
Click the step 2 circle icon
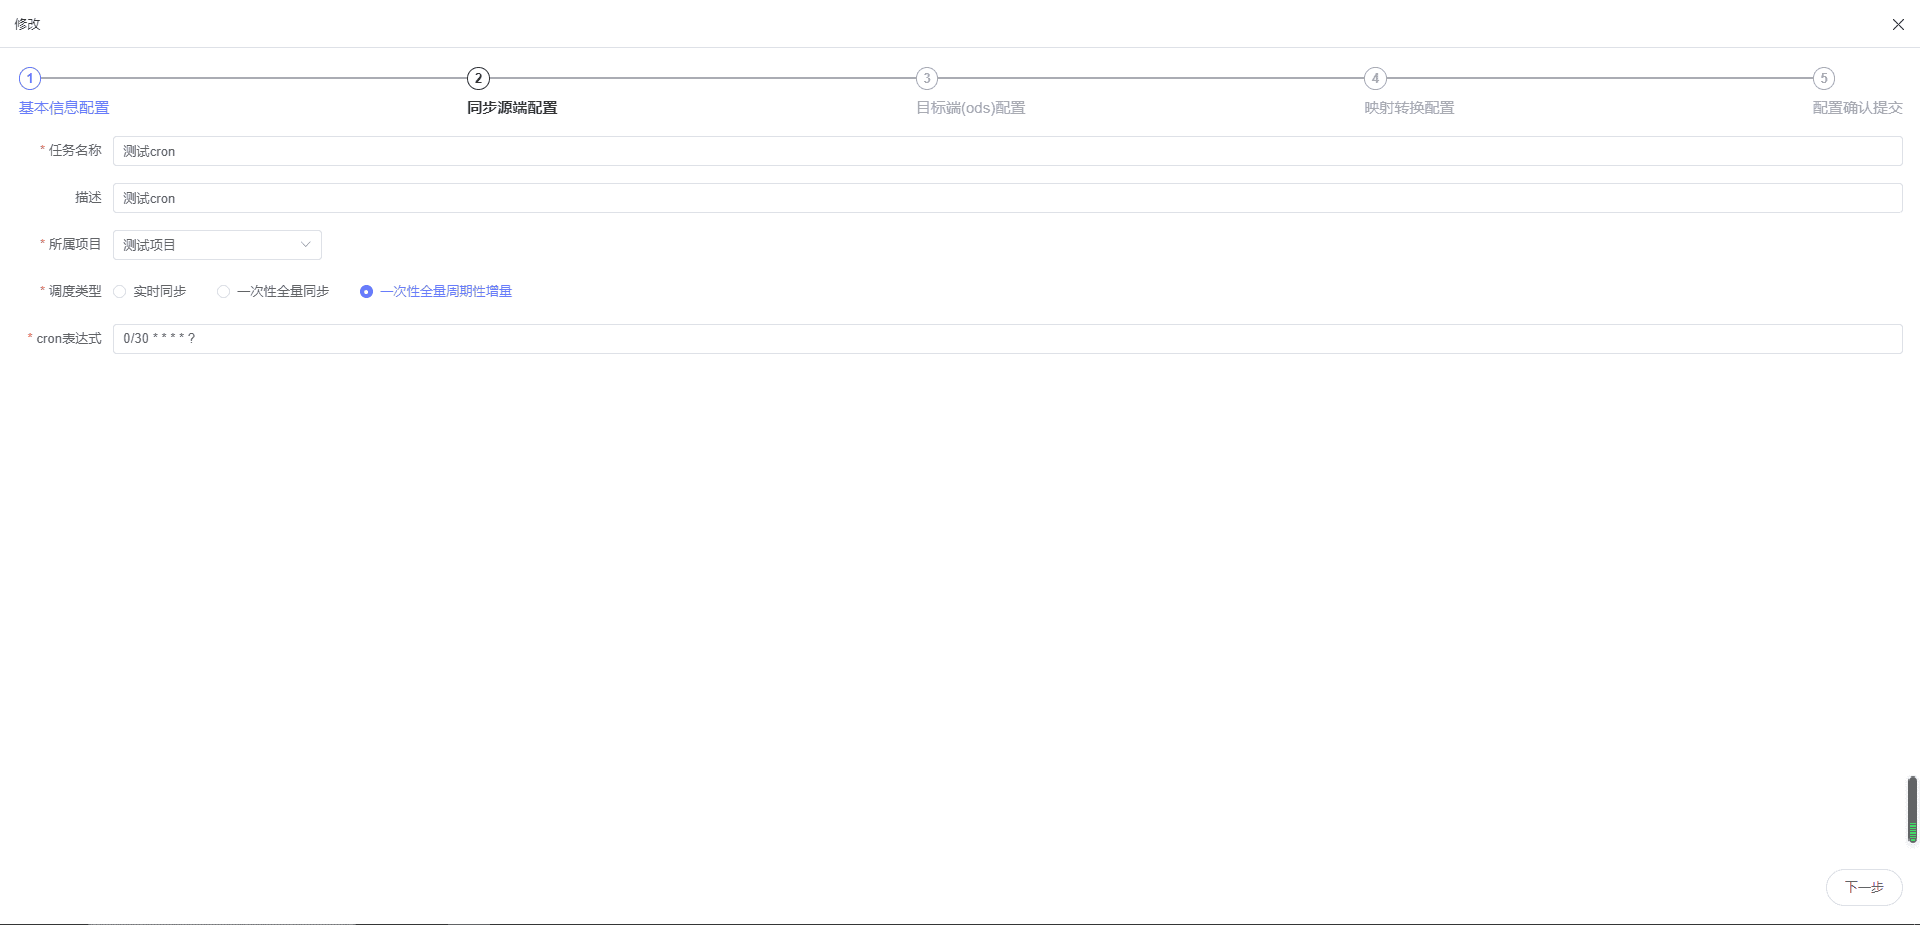478,78
